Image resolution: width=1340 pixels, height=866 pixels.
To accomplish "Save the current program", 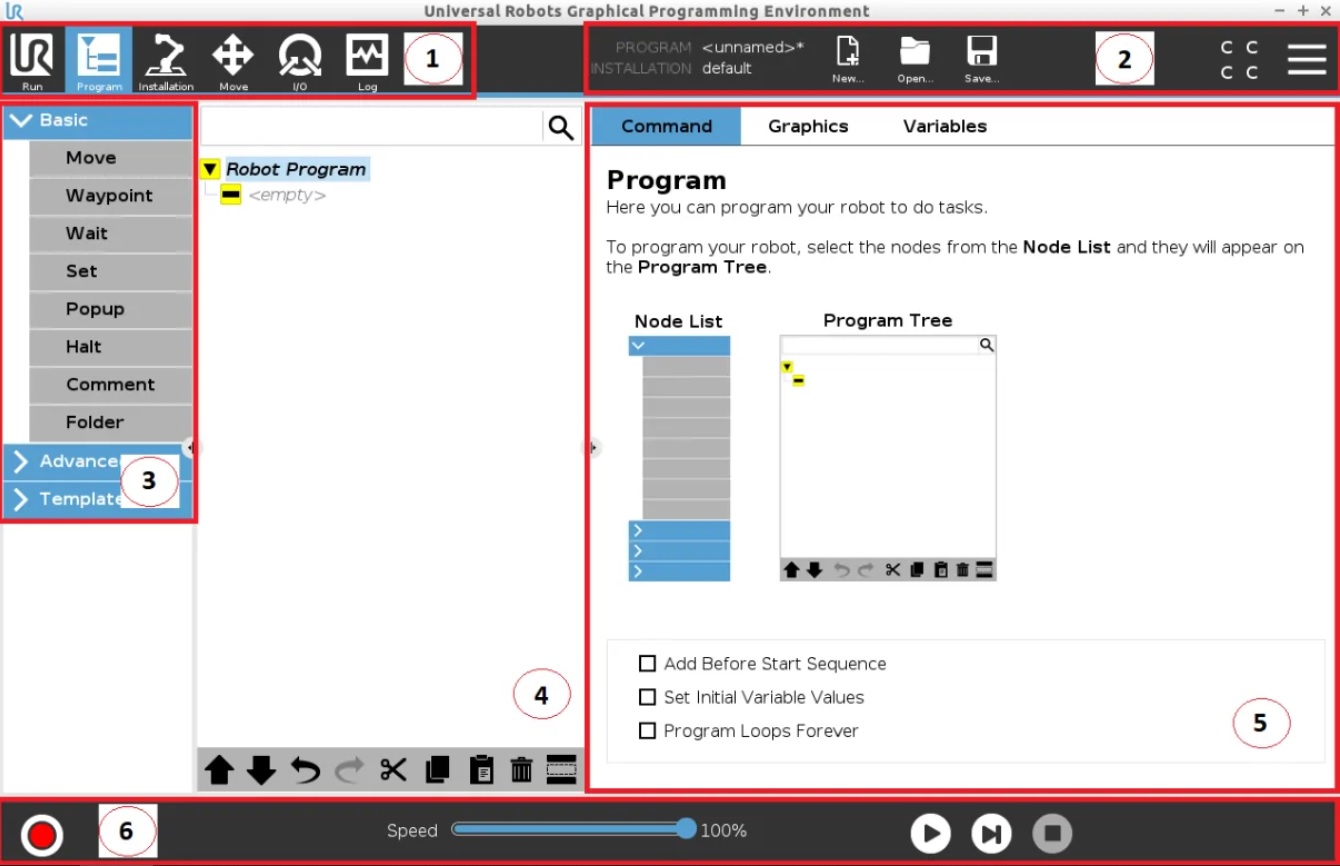I will coord(982,60).
